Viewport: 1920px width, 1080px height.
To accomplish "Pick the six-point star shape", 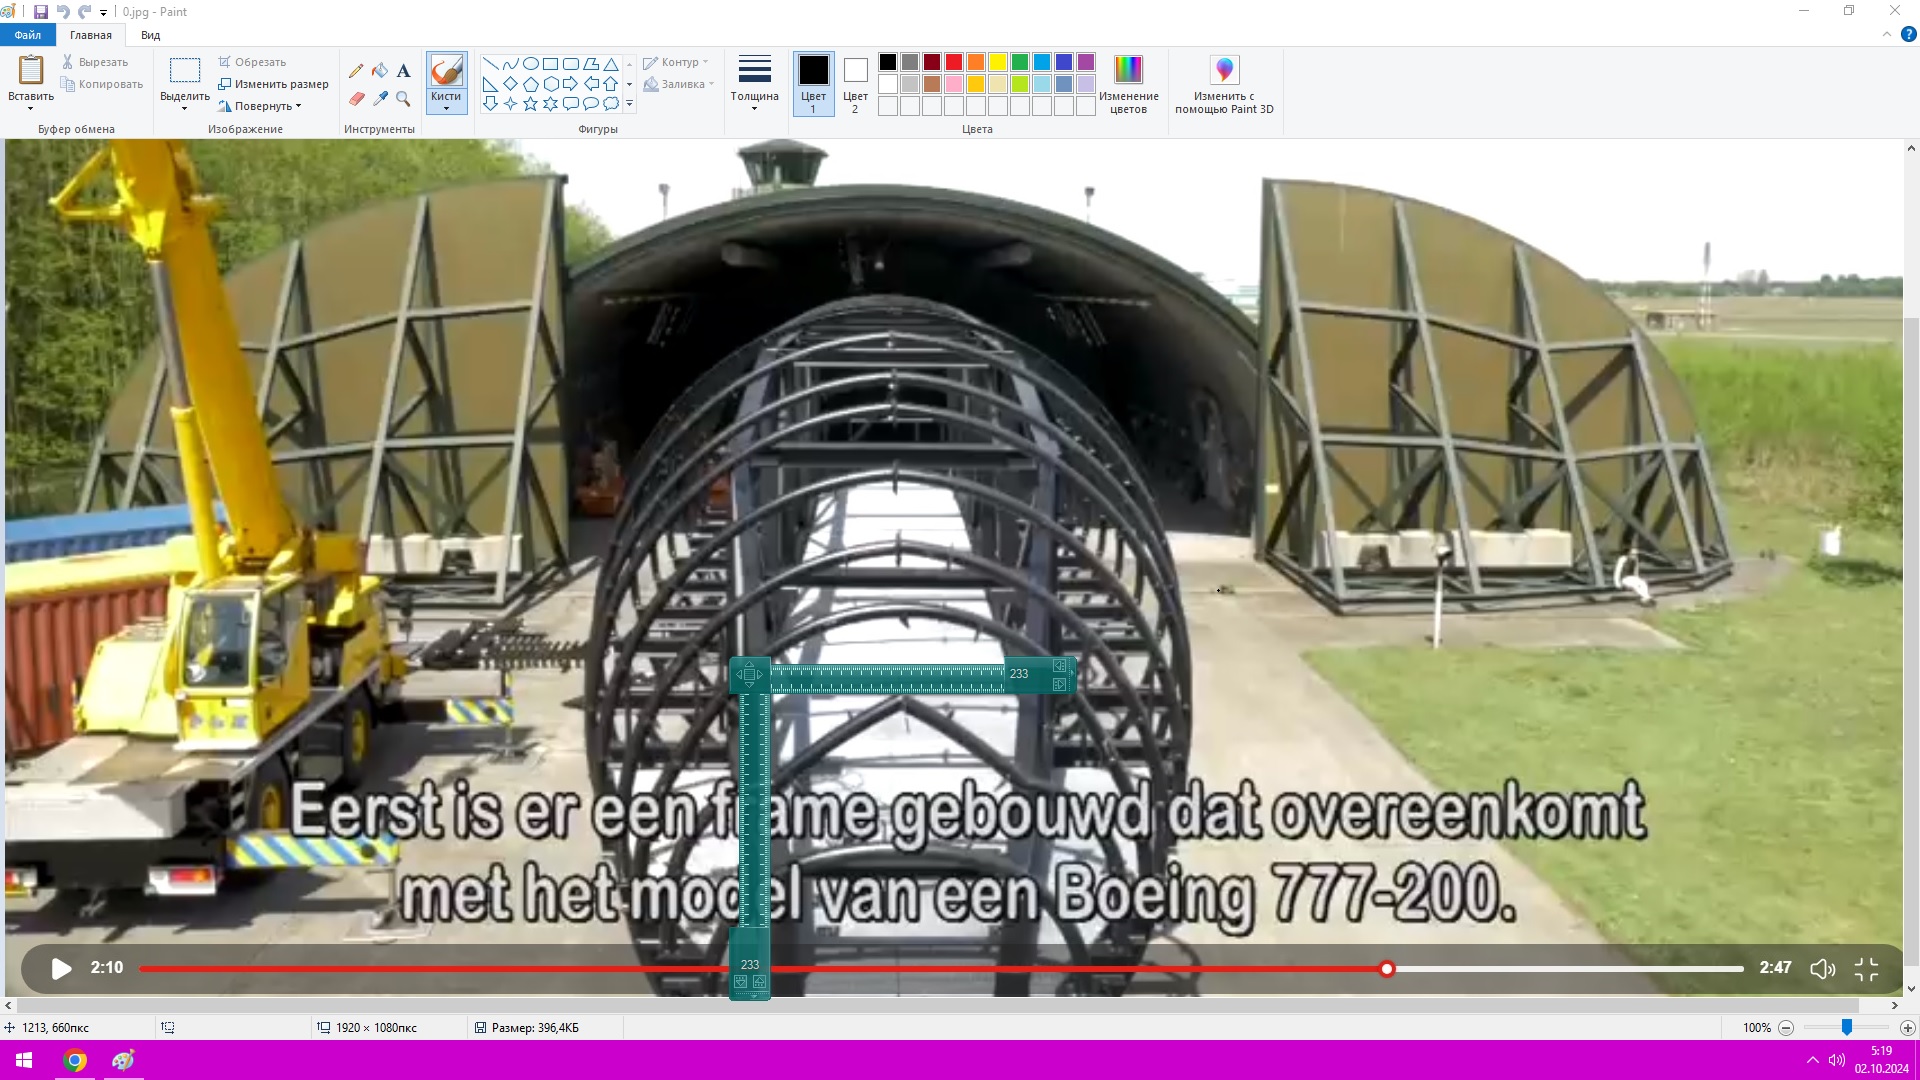I will click(550, 103).
